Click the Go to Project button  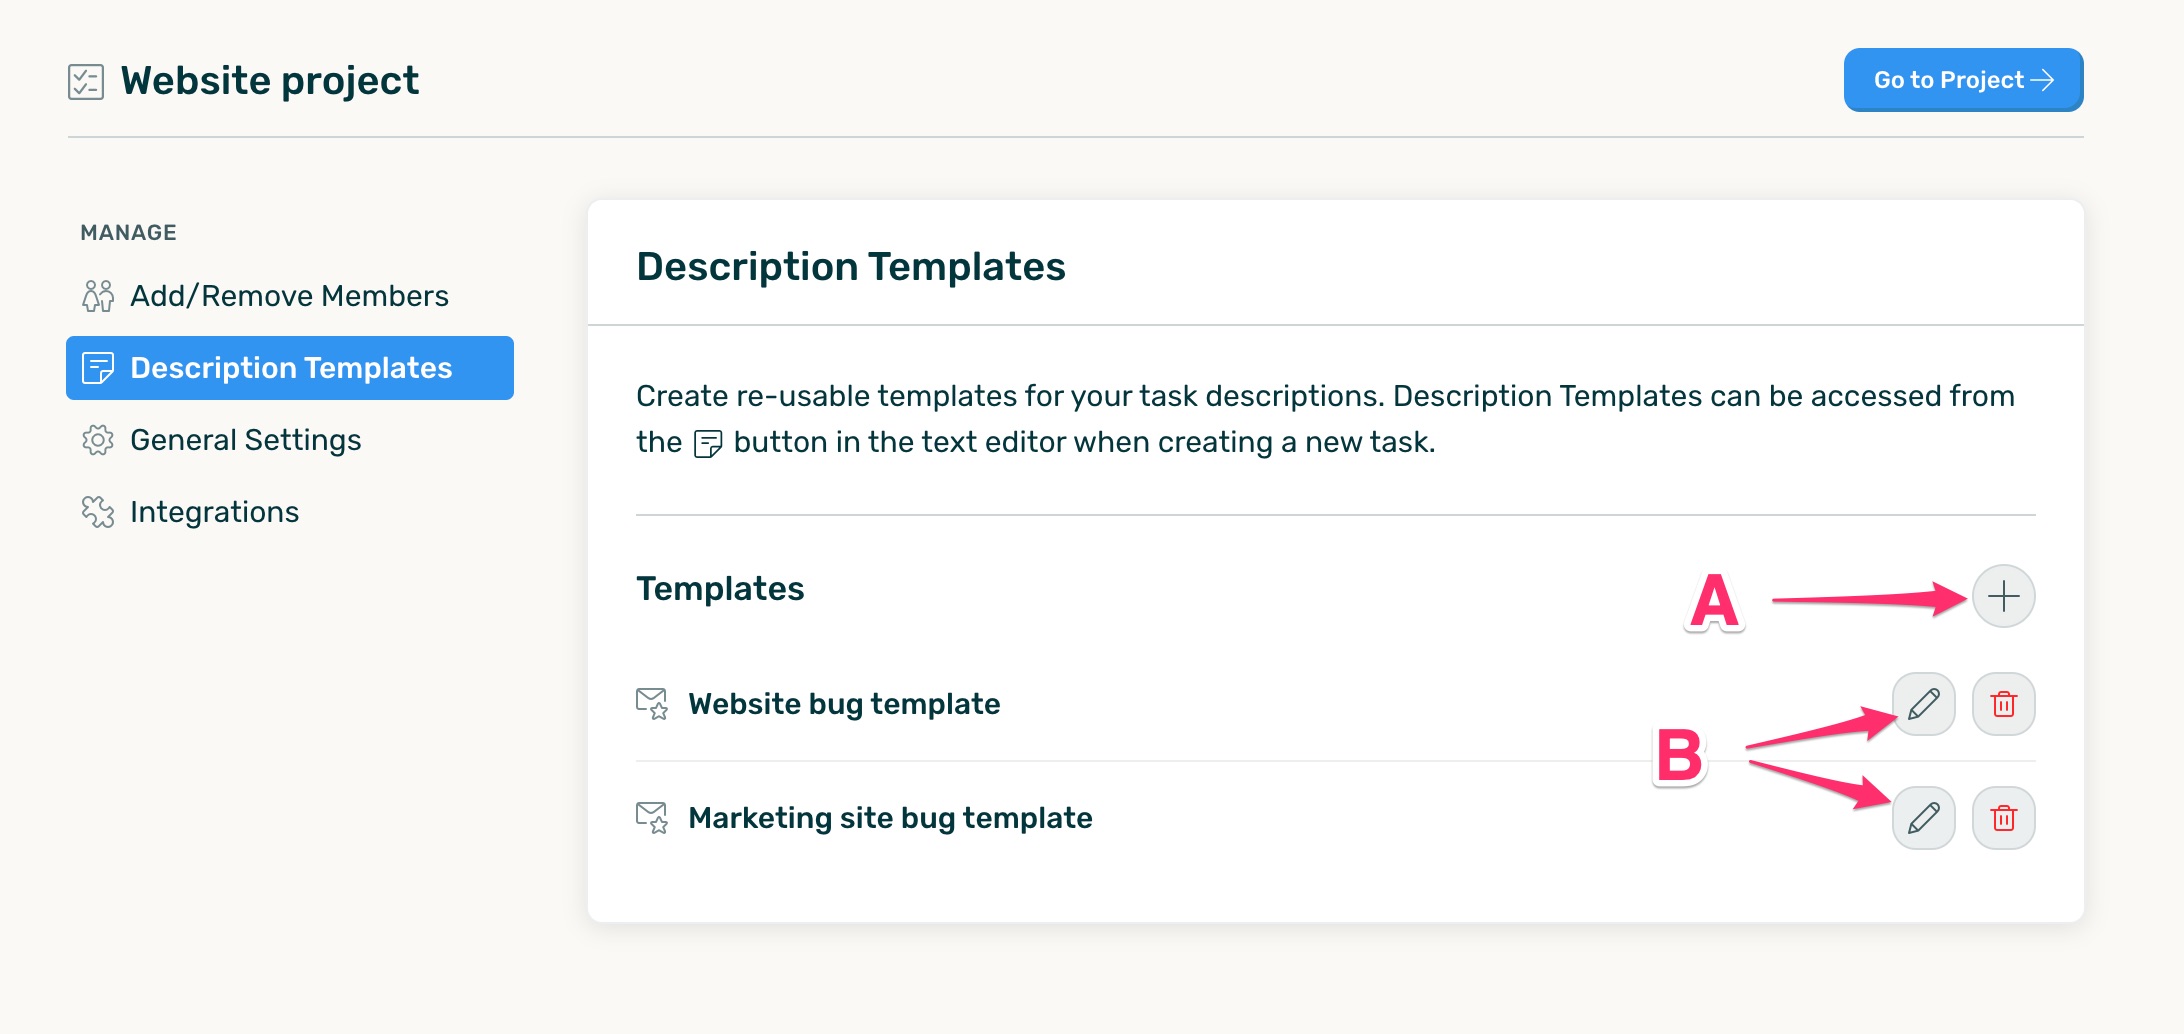coord(1962,80)
